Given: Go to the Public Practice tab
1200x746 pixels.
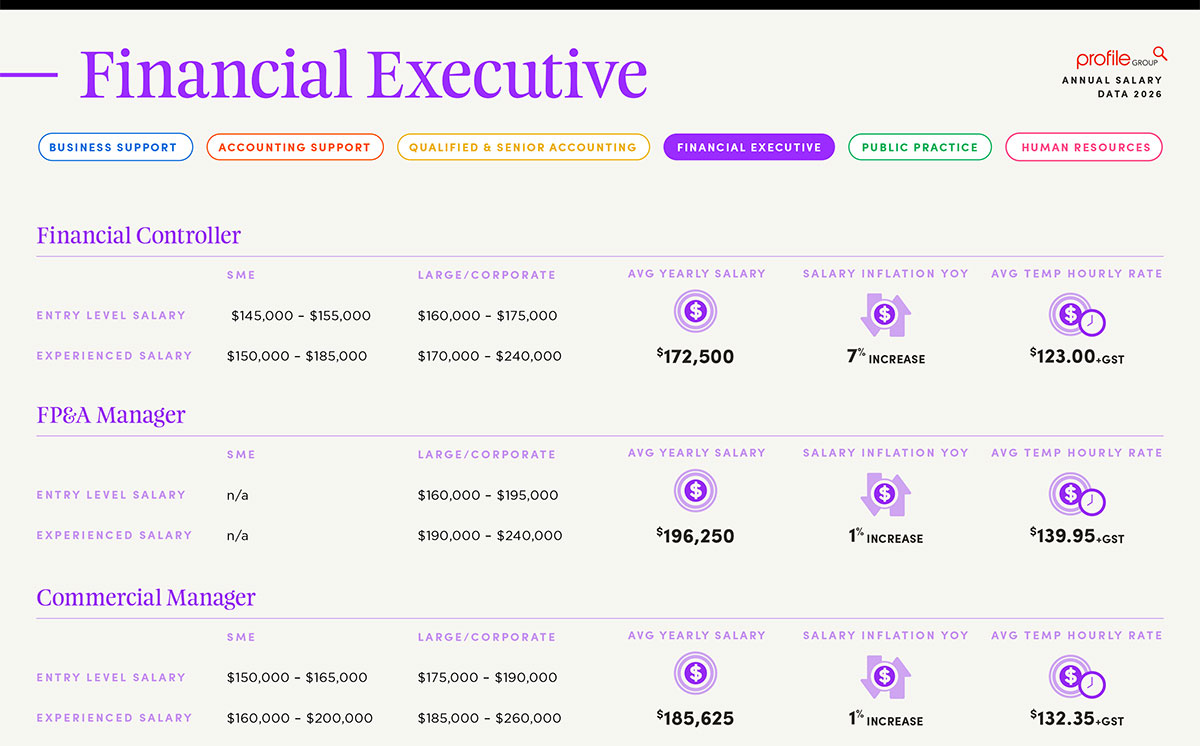Looking at the screenshot, I should pos(920,147).
